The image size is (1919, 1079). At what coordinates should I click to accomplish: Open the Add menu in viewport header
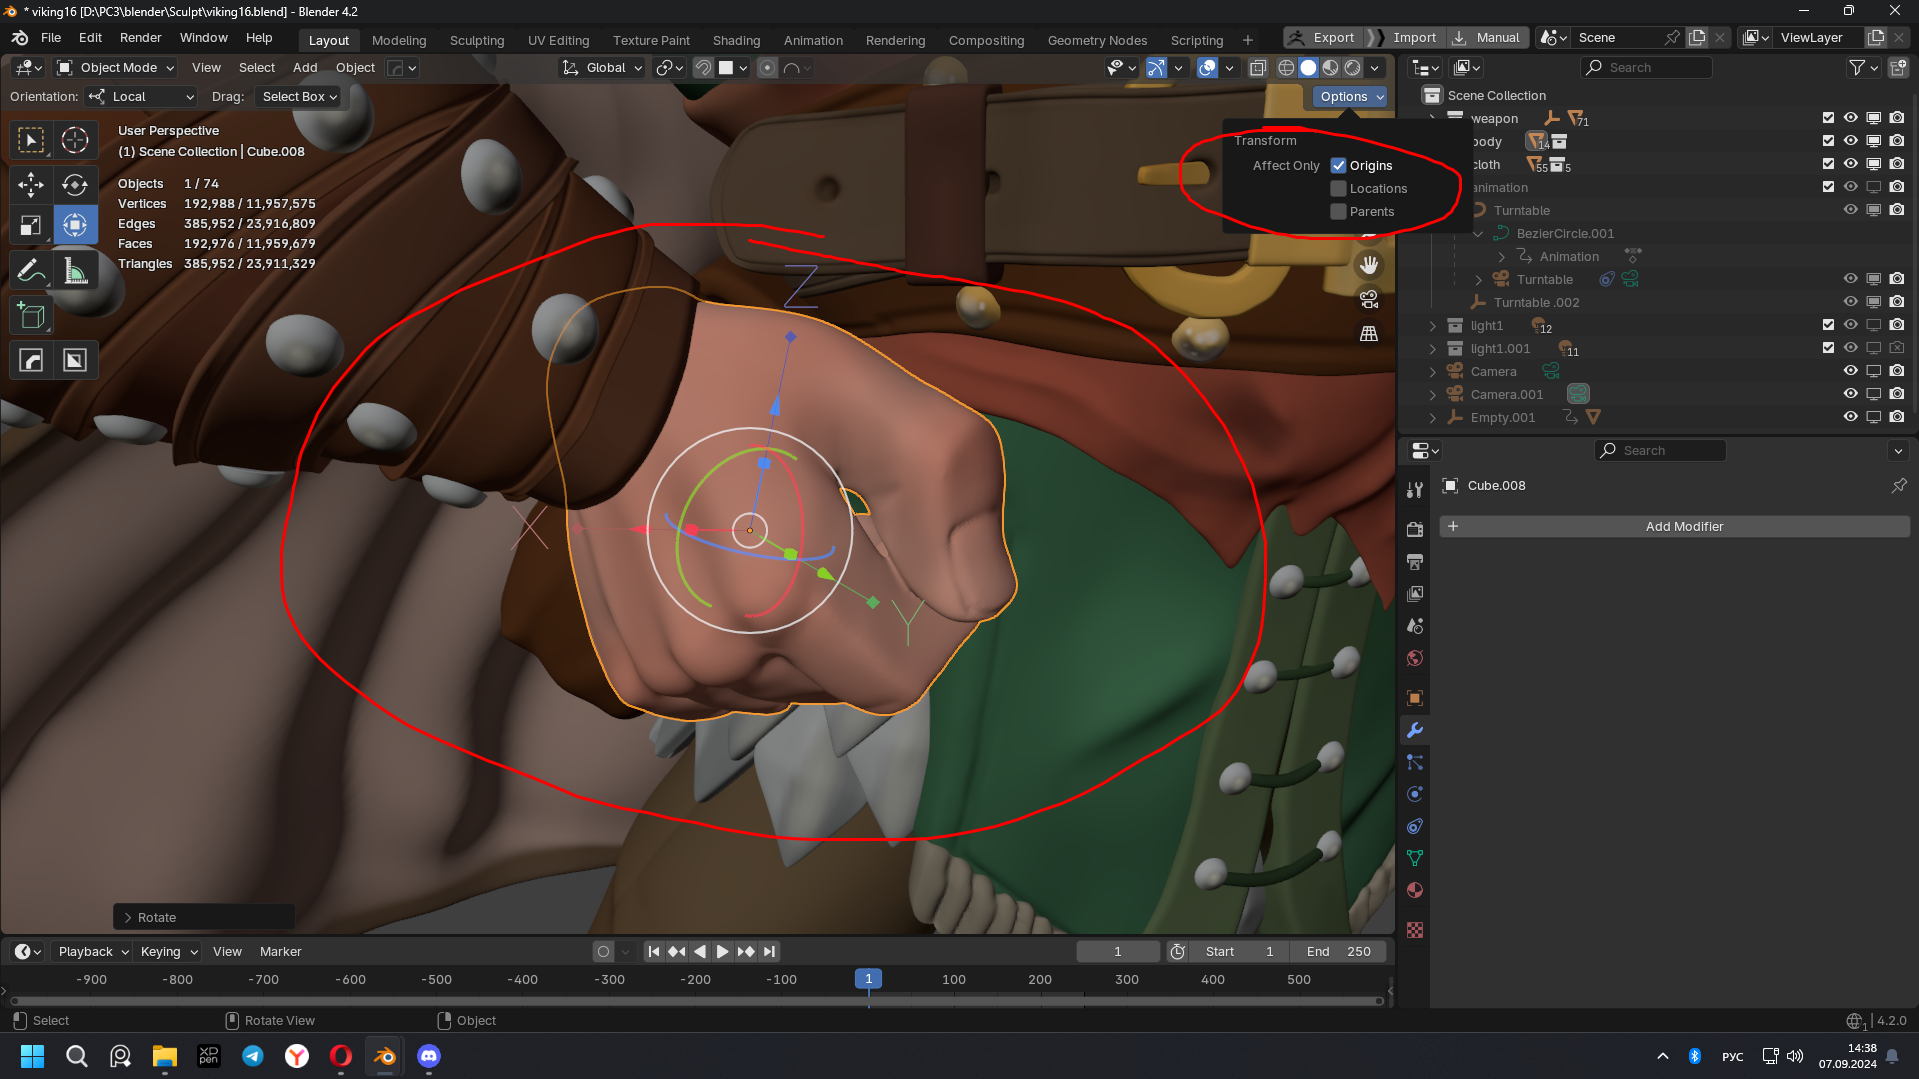pos(305,68)
